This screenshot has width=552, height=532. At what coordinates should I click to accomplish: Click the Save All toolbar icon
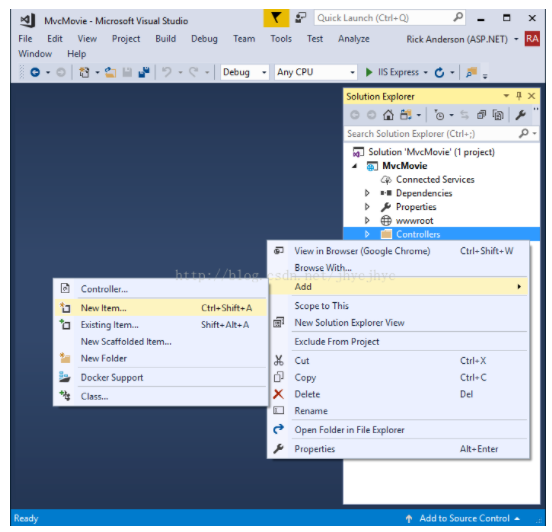tap(144, 73)
